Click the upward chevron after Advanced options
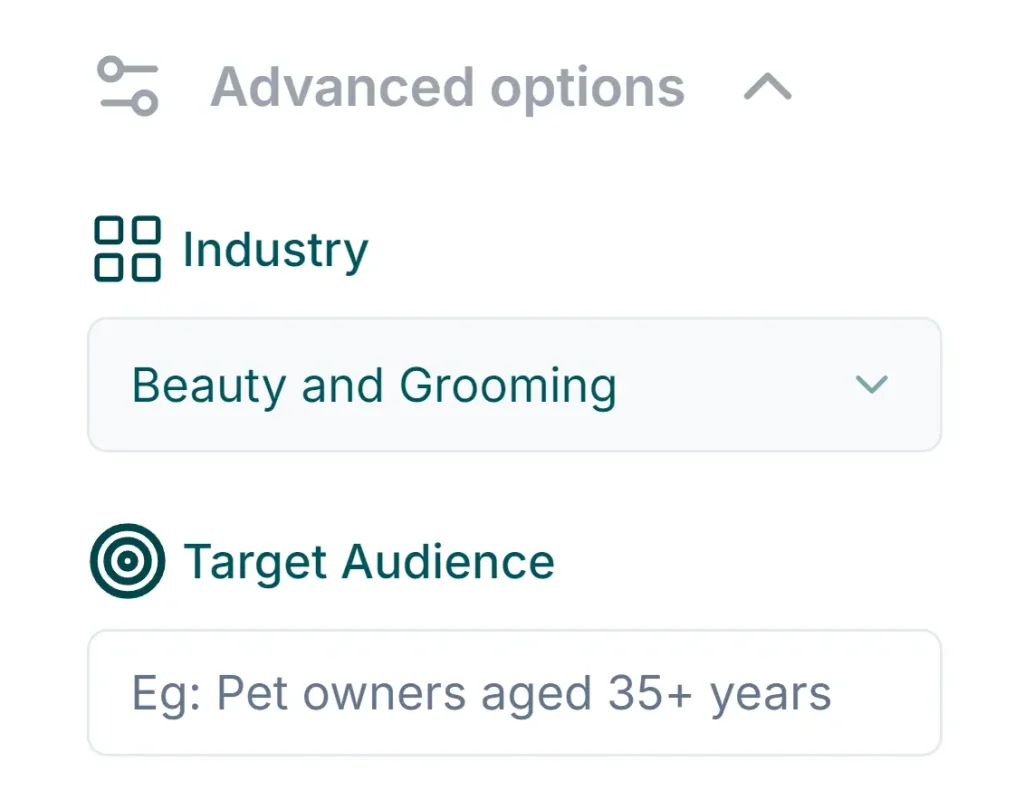Viewport: 1024px width, 809px height. pos(770,87)
